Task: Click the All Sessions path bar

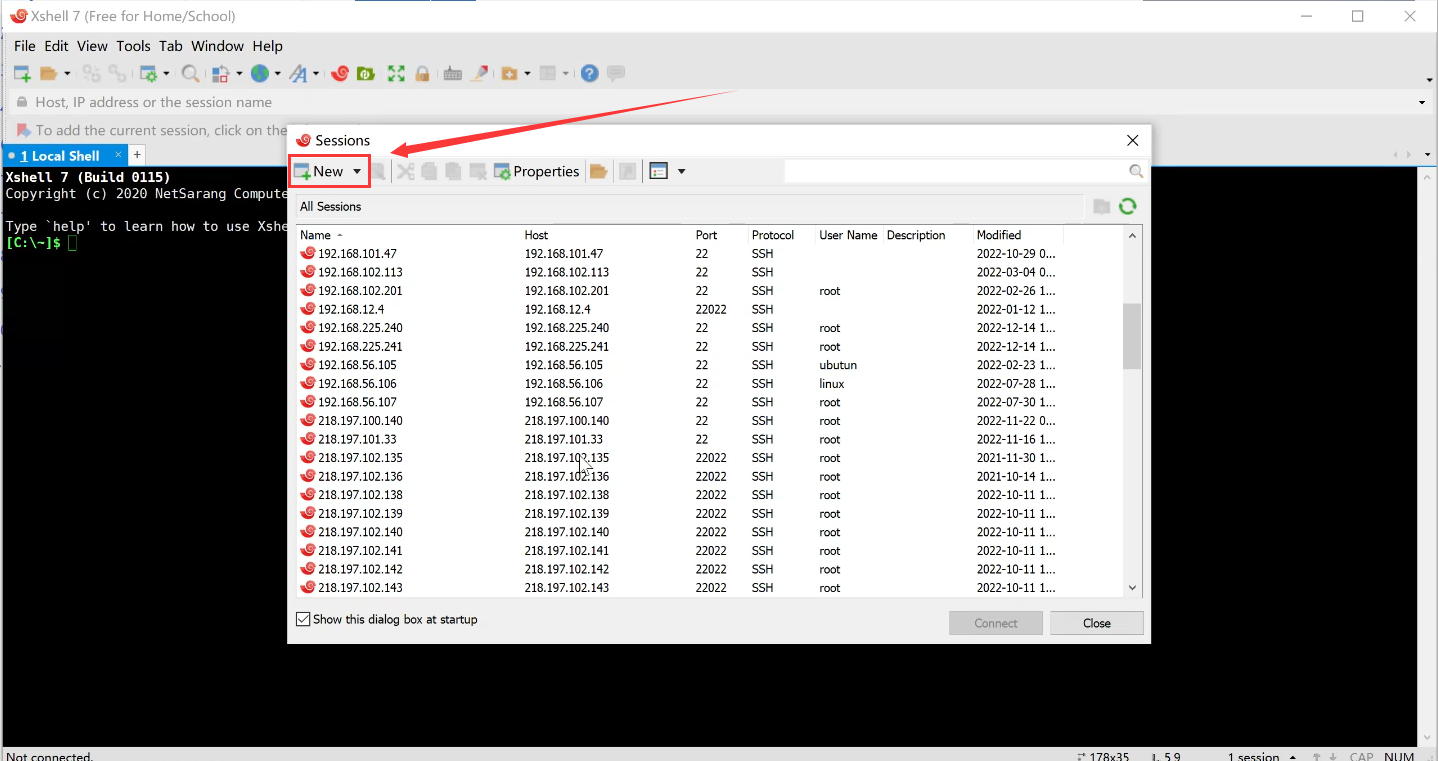Action: (x=689, y=206)
